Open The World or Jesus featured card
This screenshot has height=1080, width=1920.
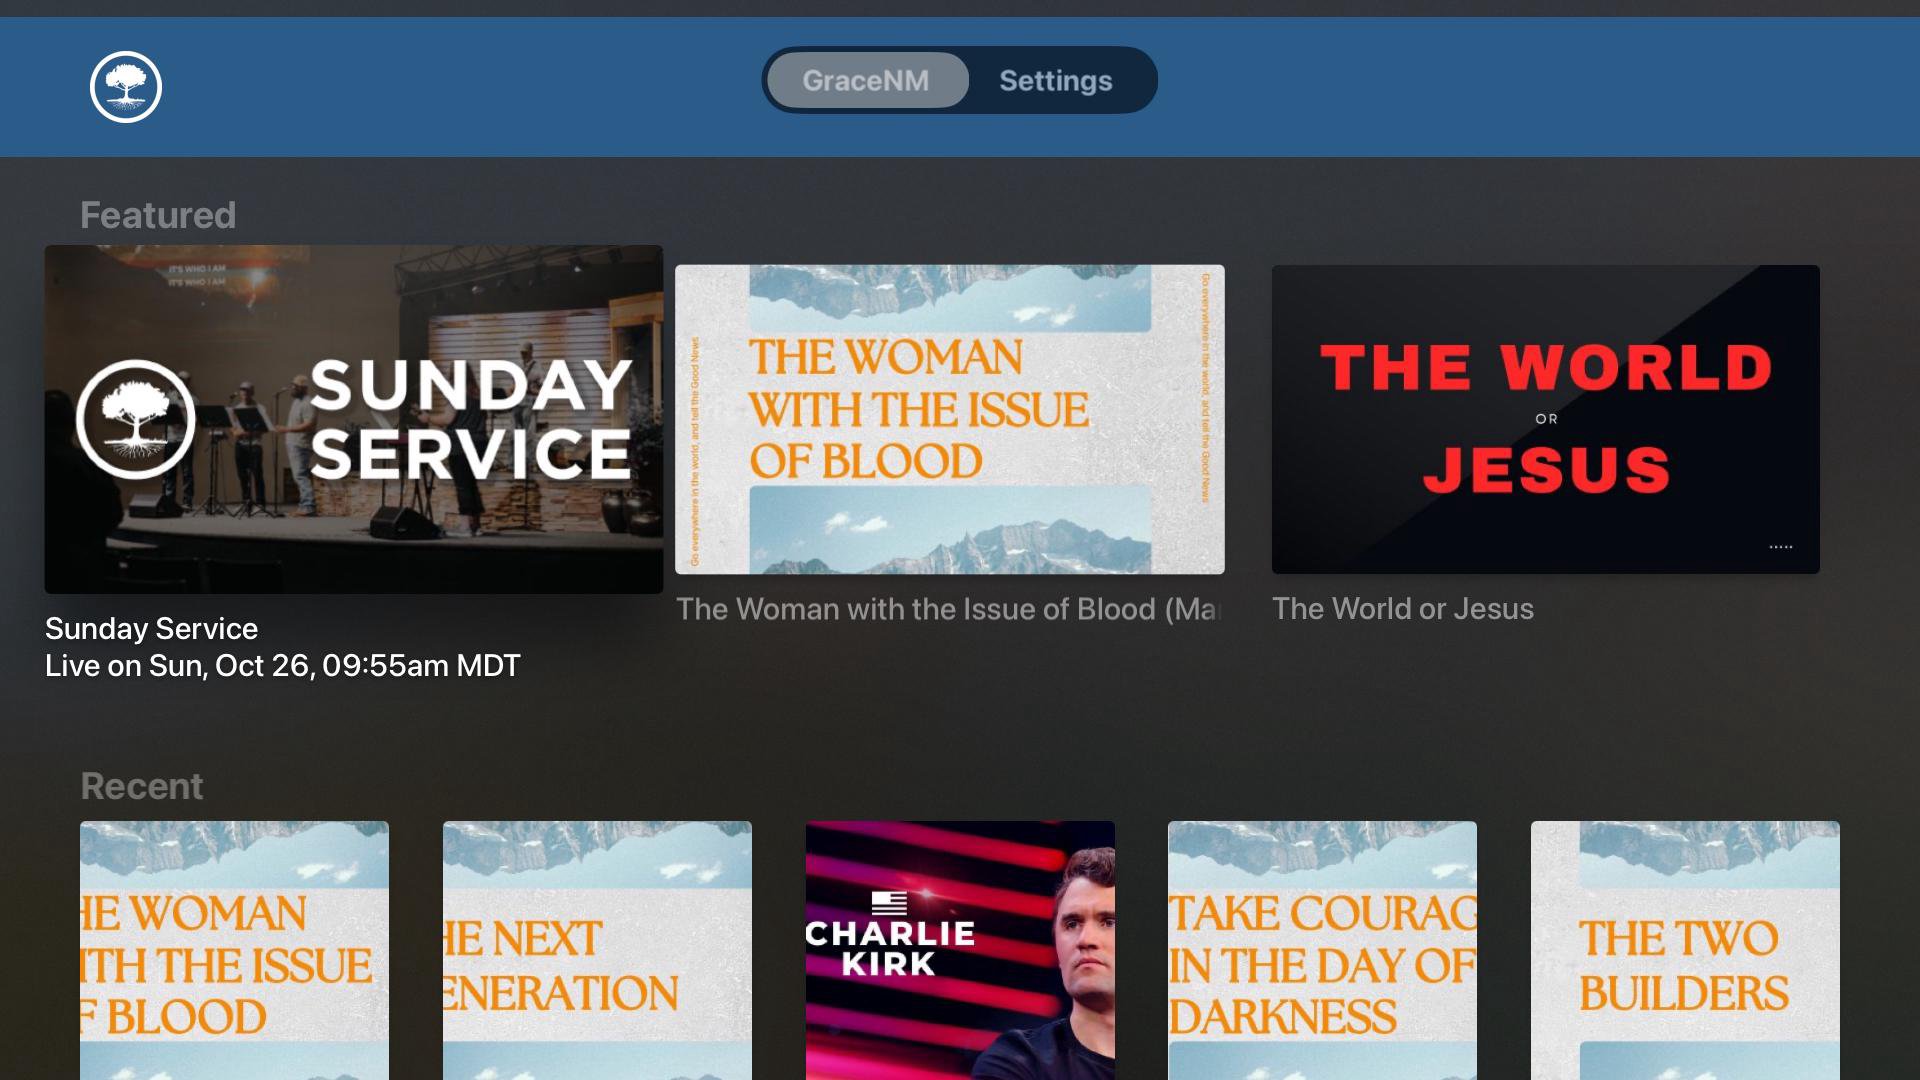coord(1545,419)
